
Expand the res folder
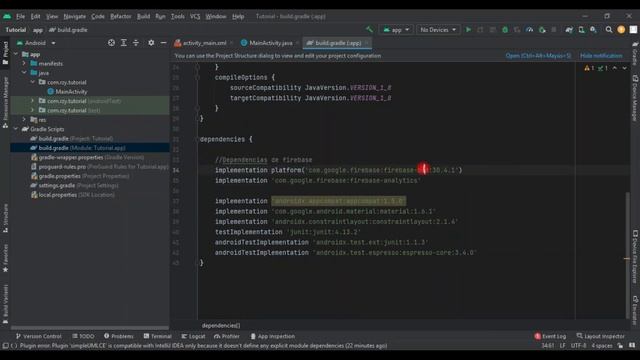click(x=24, y=119)
